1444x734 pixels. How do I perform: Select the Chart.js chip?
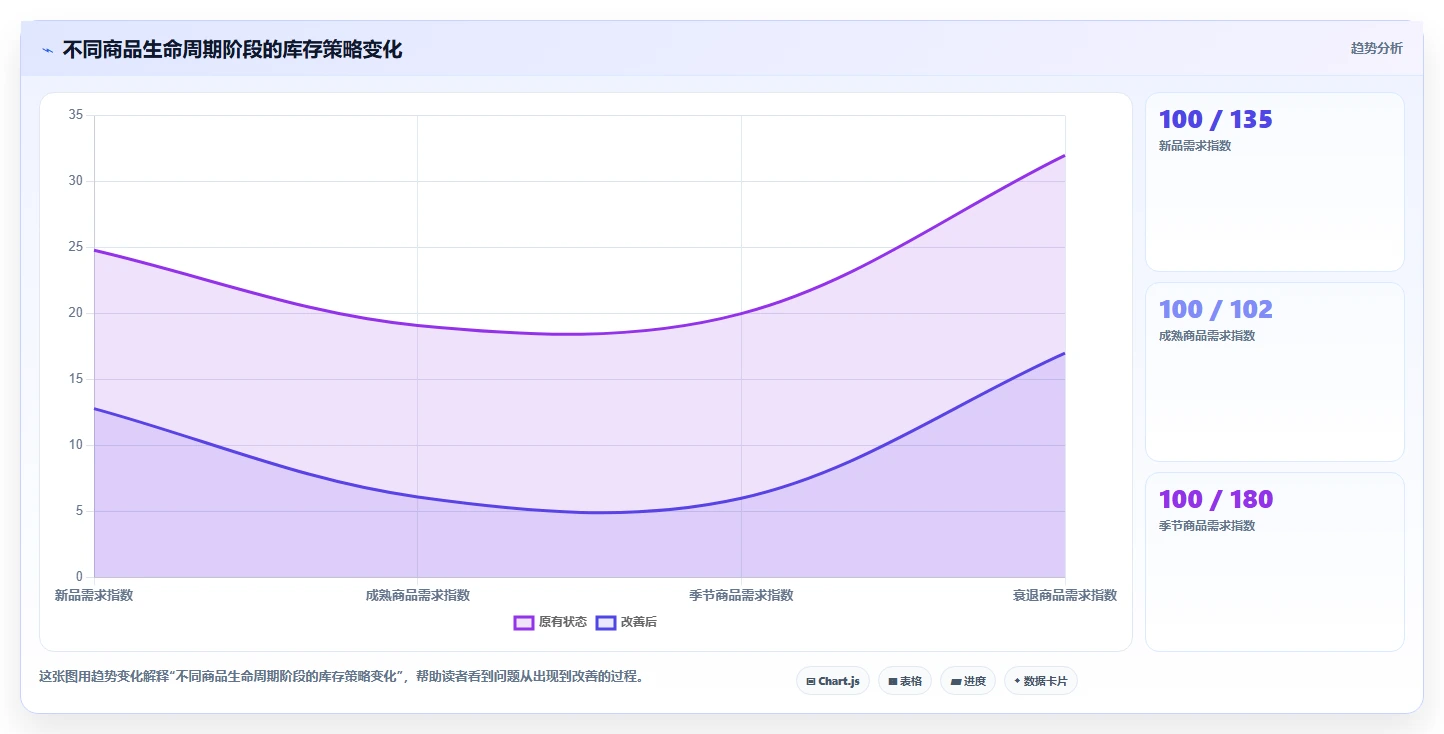click(x=833, y=681)
